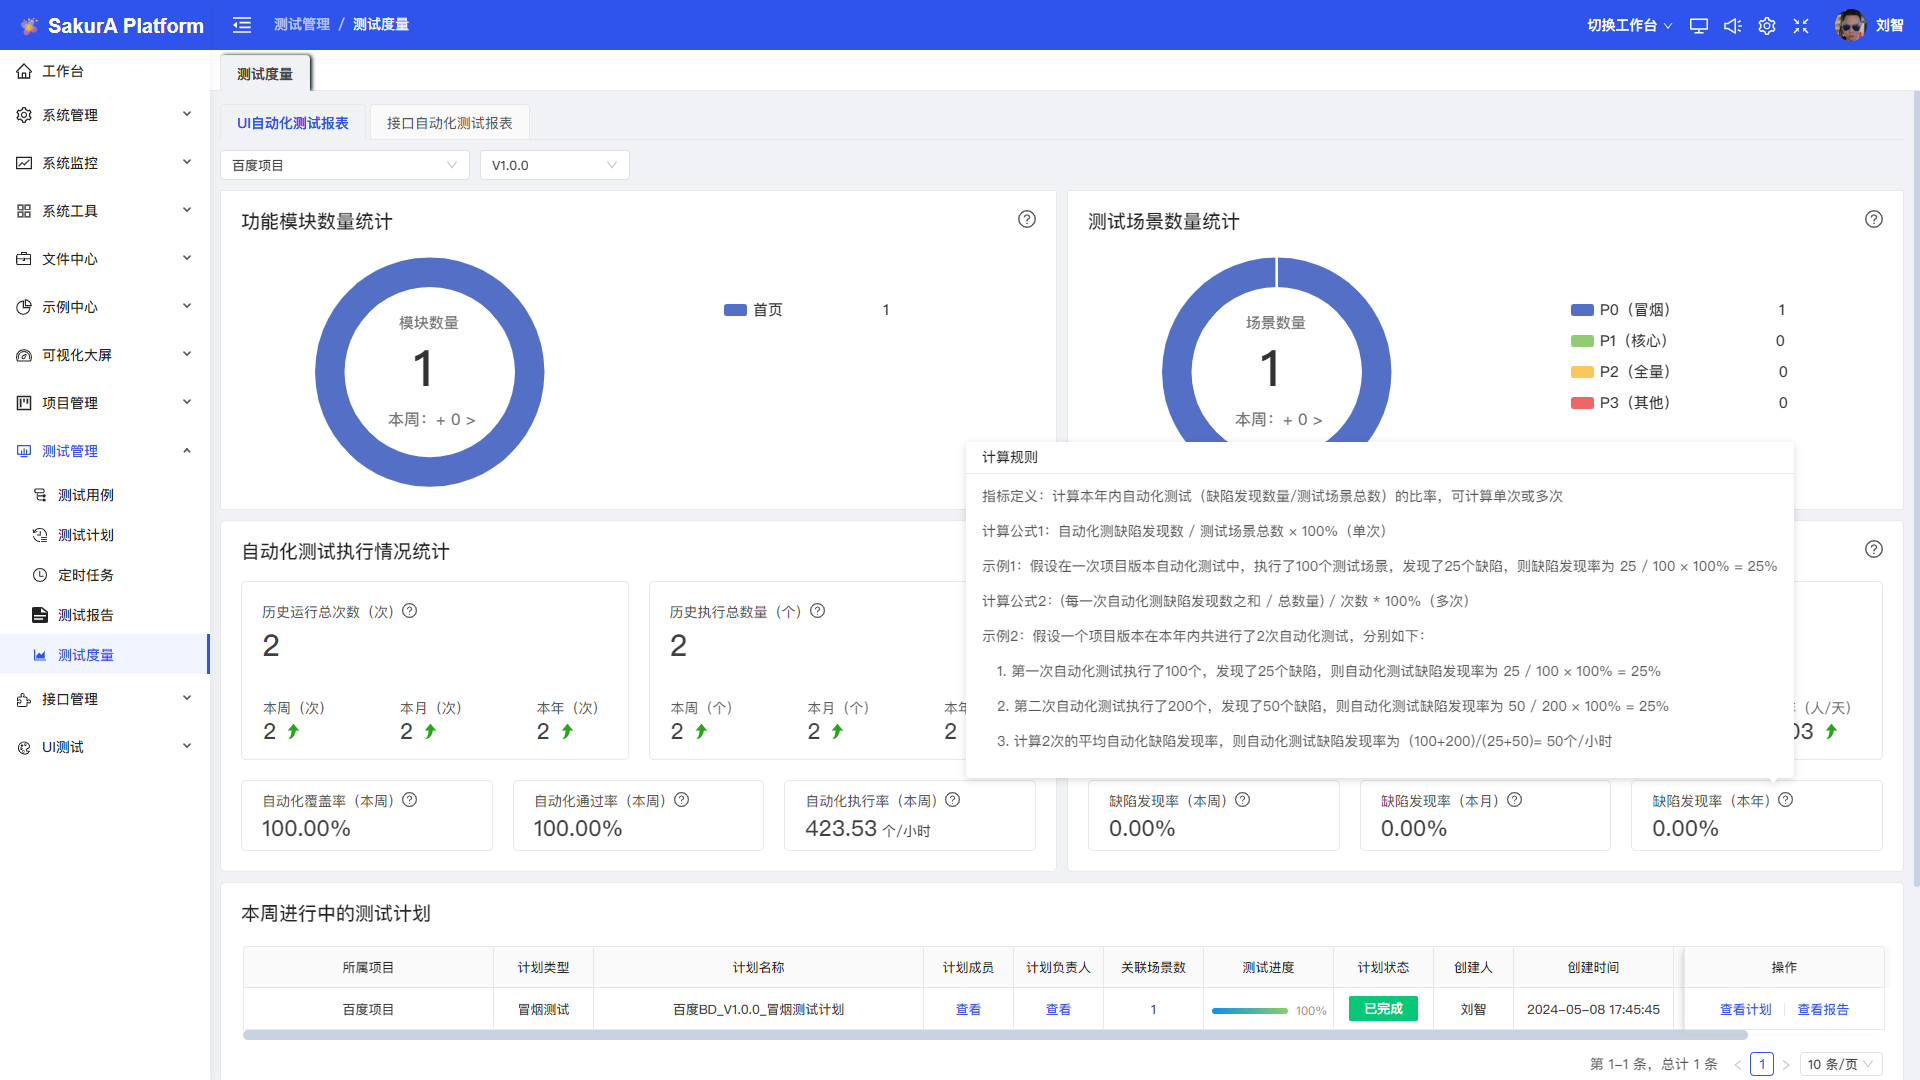Click the 定时任务 clock icon
1920x1080 pixels.
point(40,575)
